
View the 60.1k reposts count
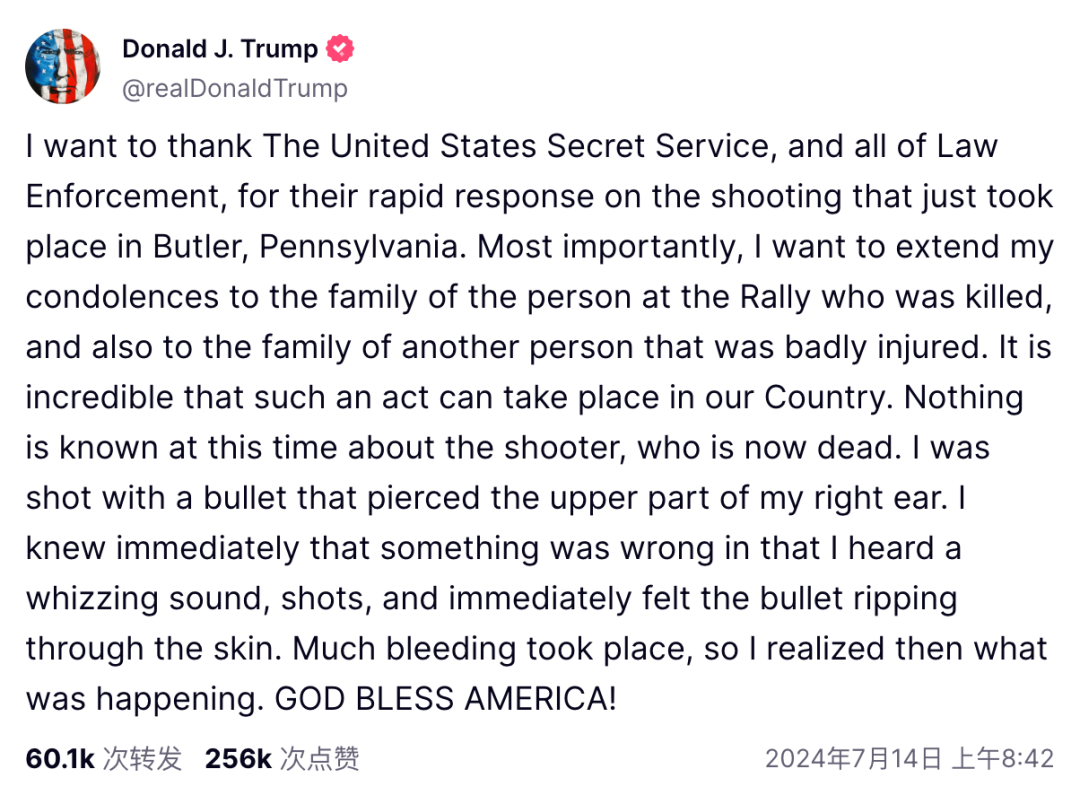tap(60, 759)
